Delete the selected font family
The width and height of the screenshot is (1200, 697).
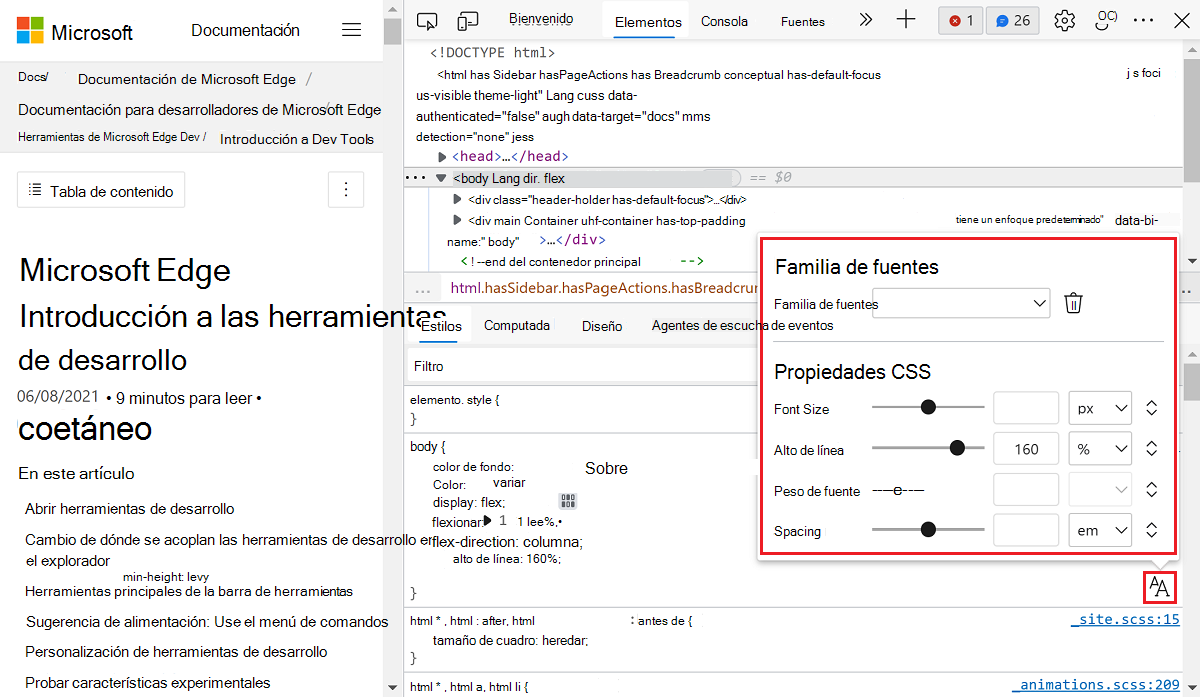tap(1073, 303)
